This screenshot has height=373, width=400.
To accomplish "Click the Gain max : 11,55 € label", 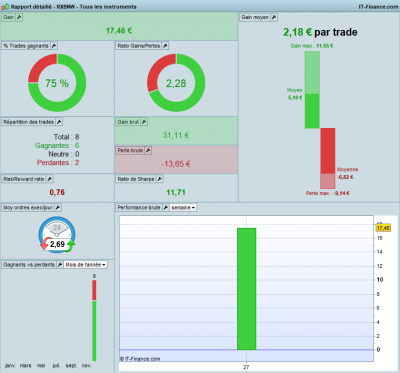I will click(x=312, y=46).
